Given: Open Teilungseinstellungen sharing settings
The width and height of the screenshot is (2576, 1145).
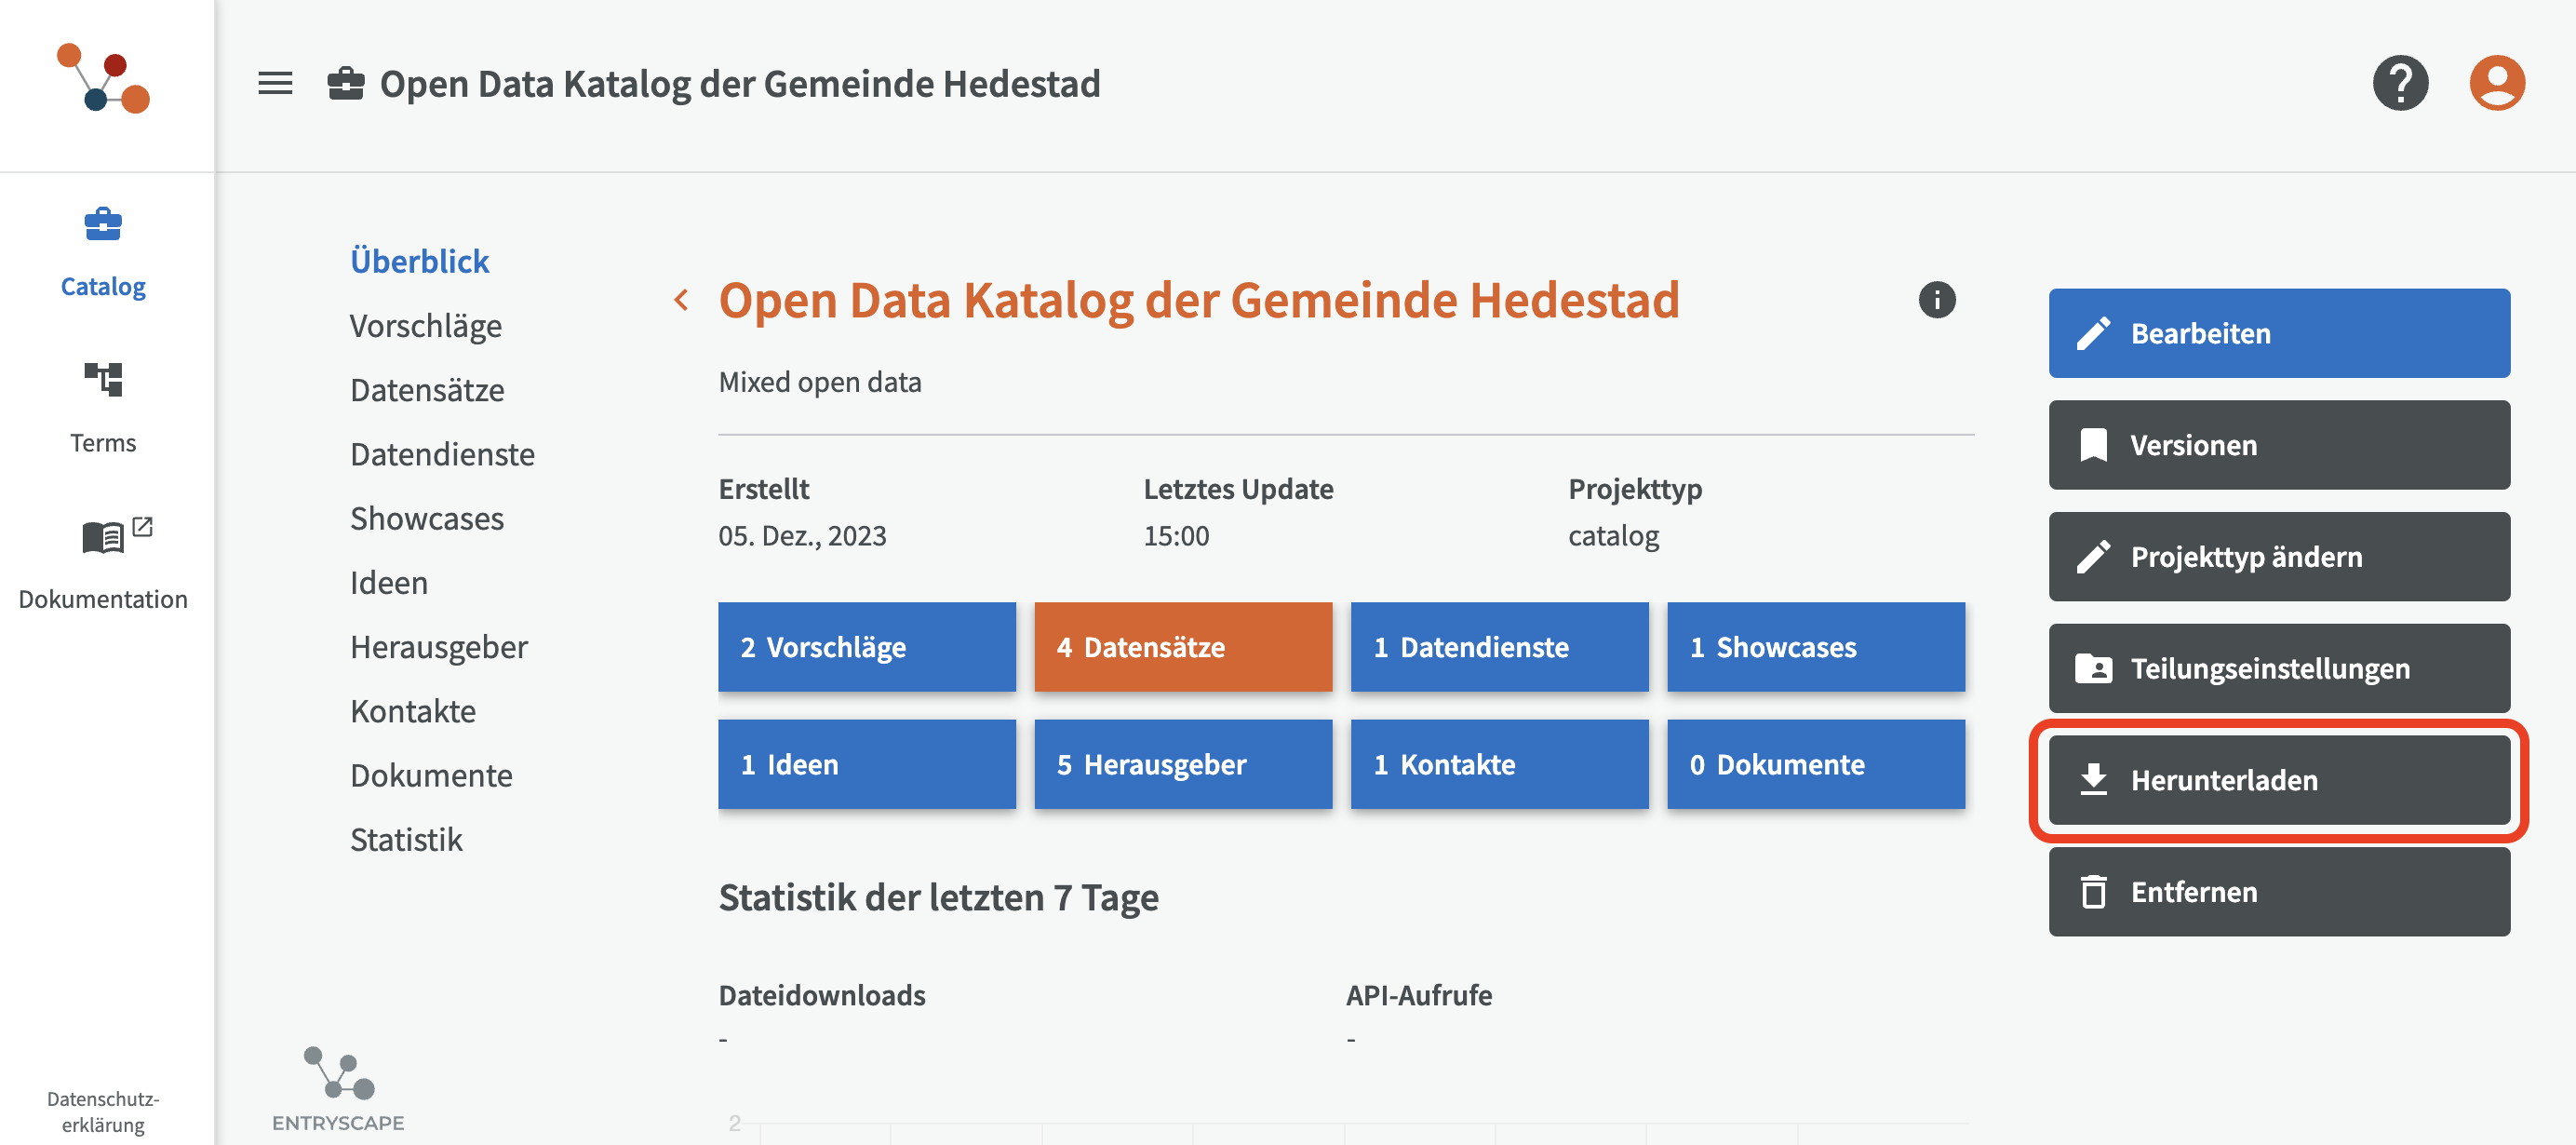Looking at the screenshot, I should coord(2279,668).
